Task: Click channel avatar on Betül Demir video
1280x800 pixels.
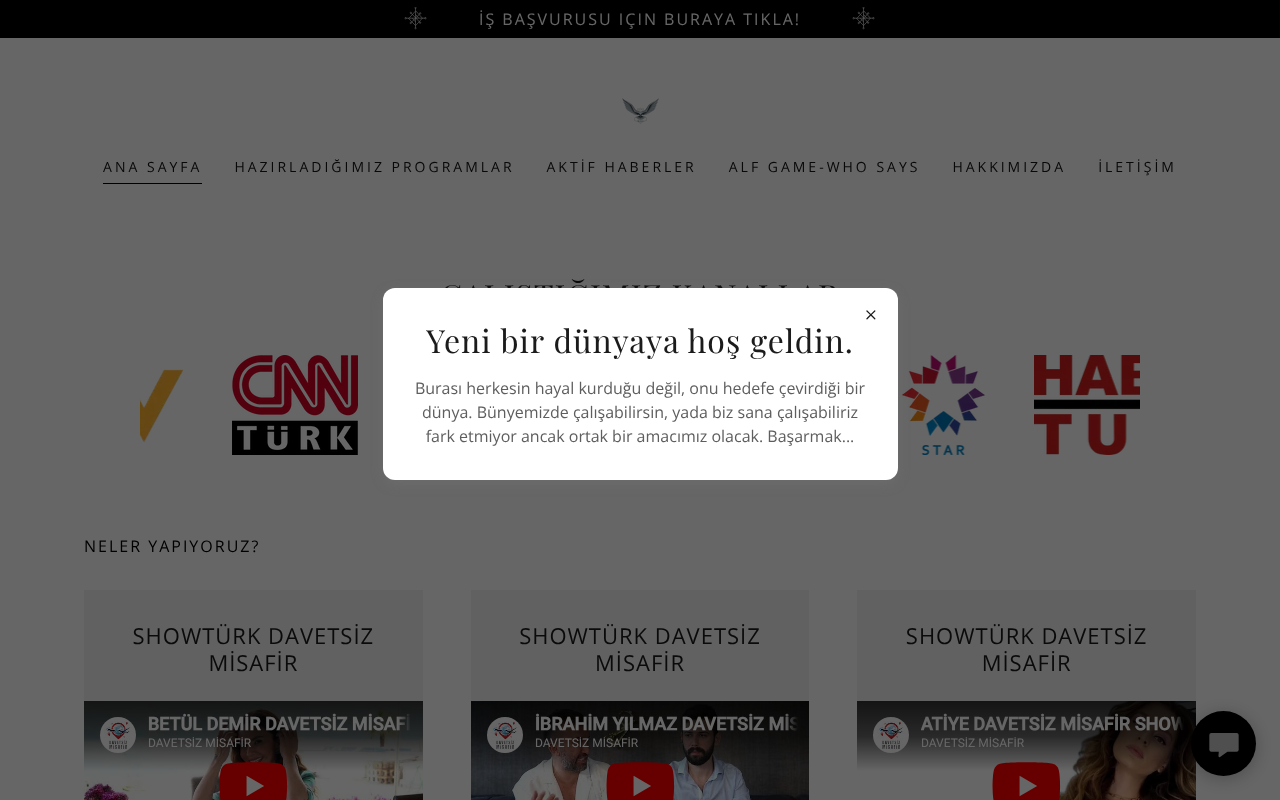Action: [118, 735]
